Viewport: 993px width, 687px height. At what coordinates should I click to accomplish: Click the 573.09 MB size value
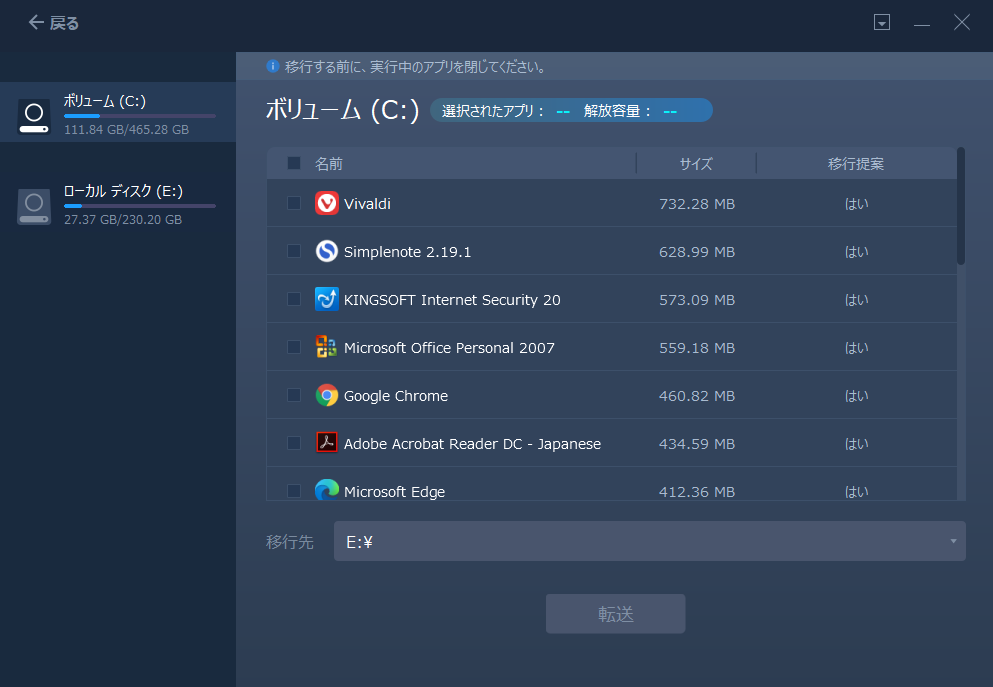(697, 300)
